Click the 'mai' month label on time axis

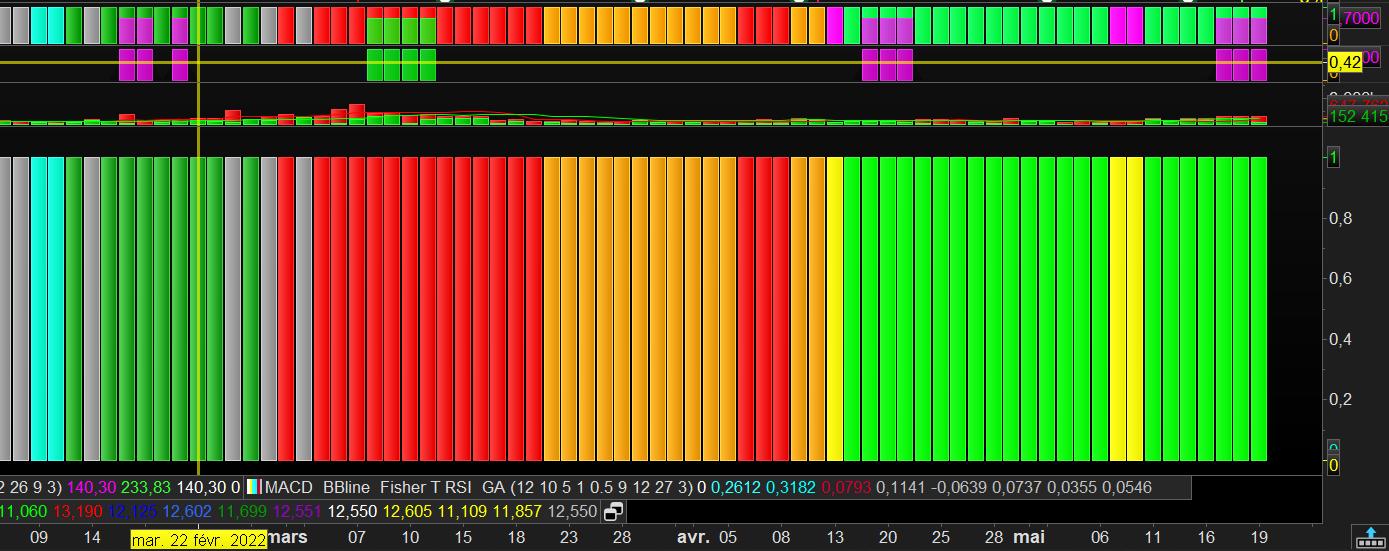[x=1029, y=538]
